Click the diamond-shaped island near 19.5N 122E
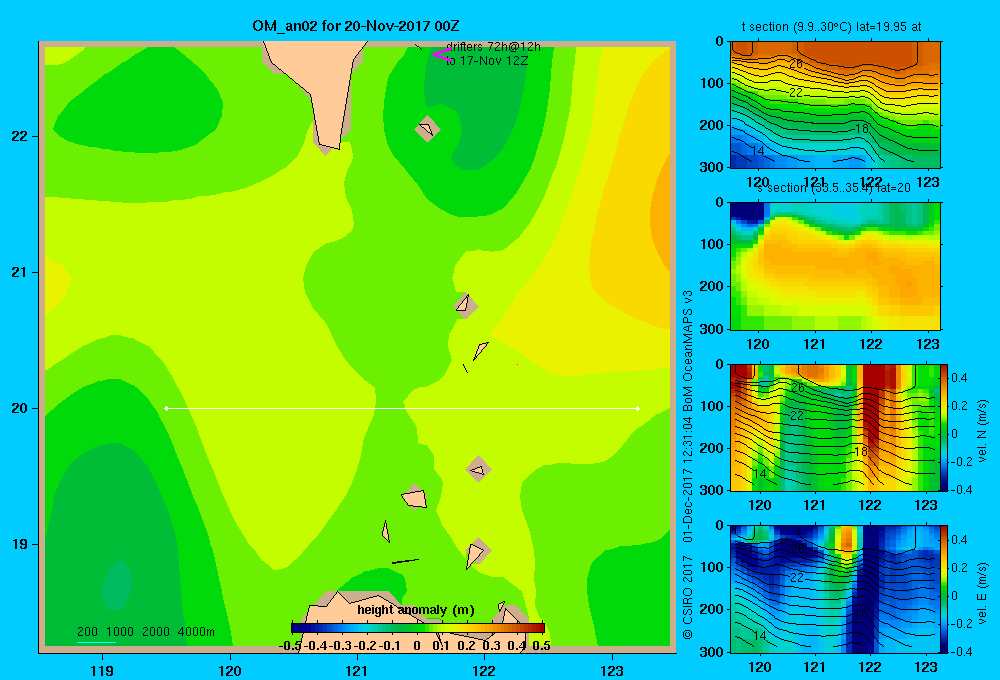Viewport: 1000px width, 680px height. pyautogui.click(x=478, y=470)
